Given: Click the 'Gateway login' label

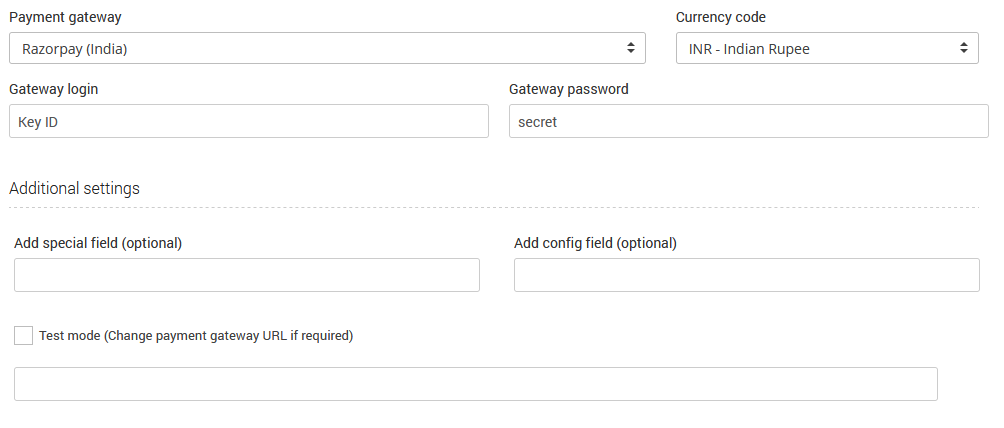Looking at the screenshot, I should [x=53, y=89].
